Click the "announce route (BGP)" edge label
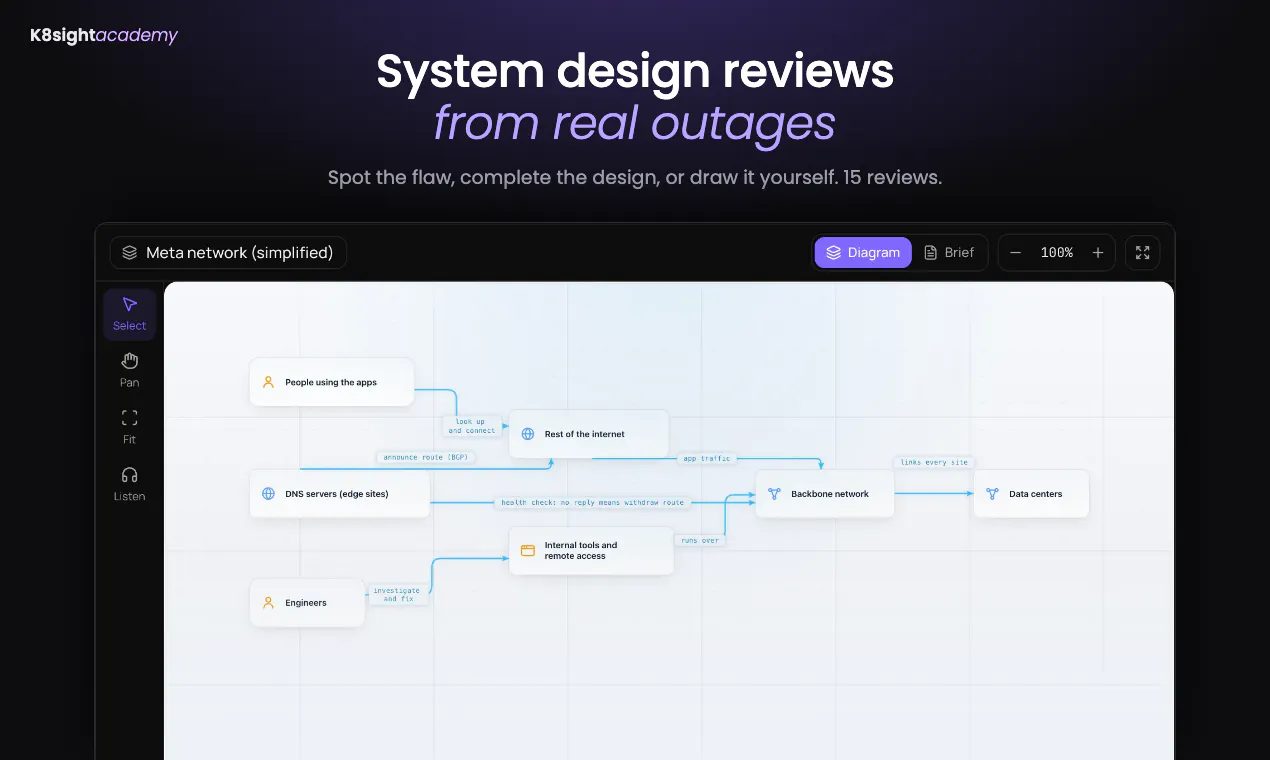 [426, 457]
